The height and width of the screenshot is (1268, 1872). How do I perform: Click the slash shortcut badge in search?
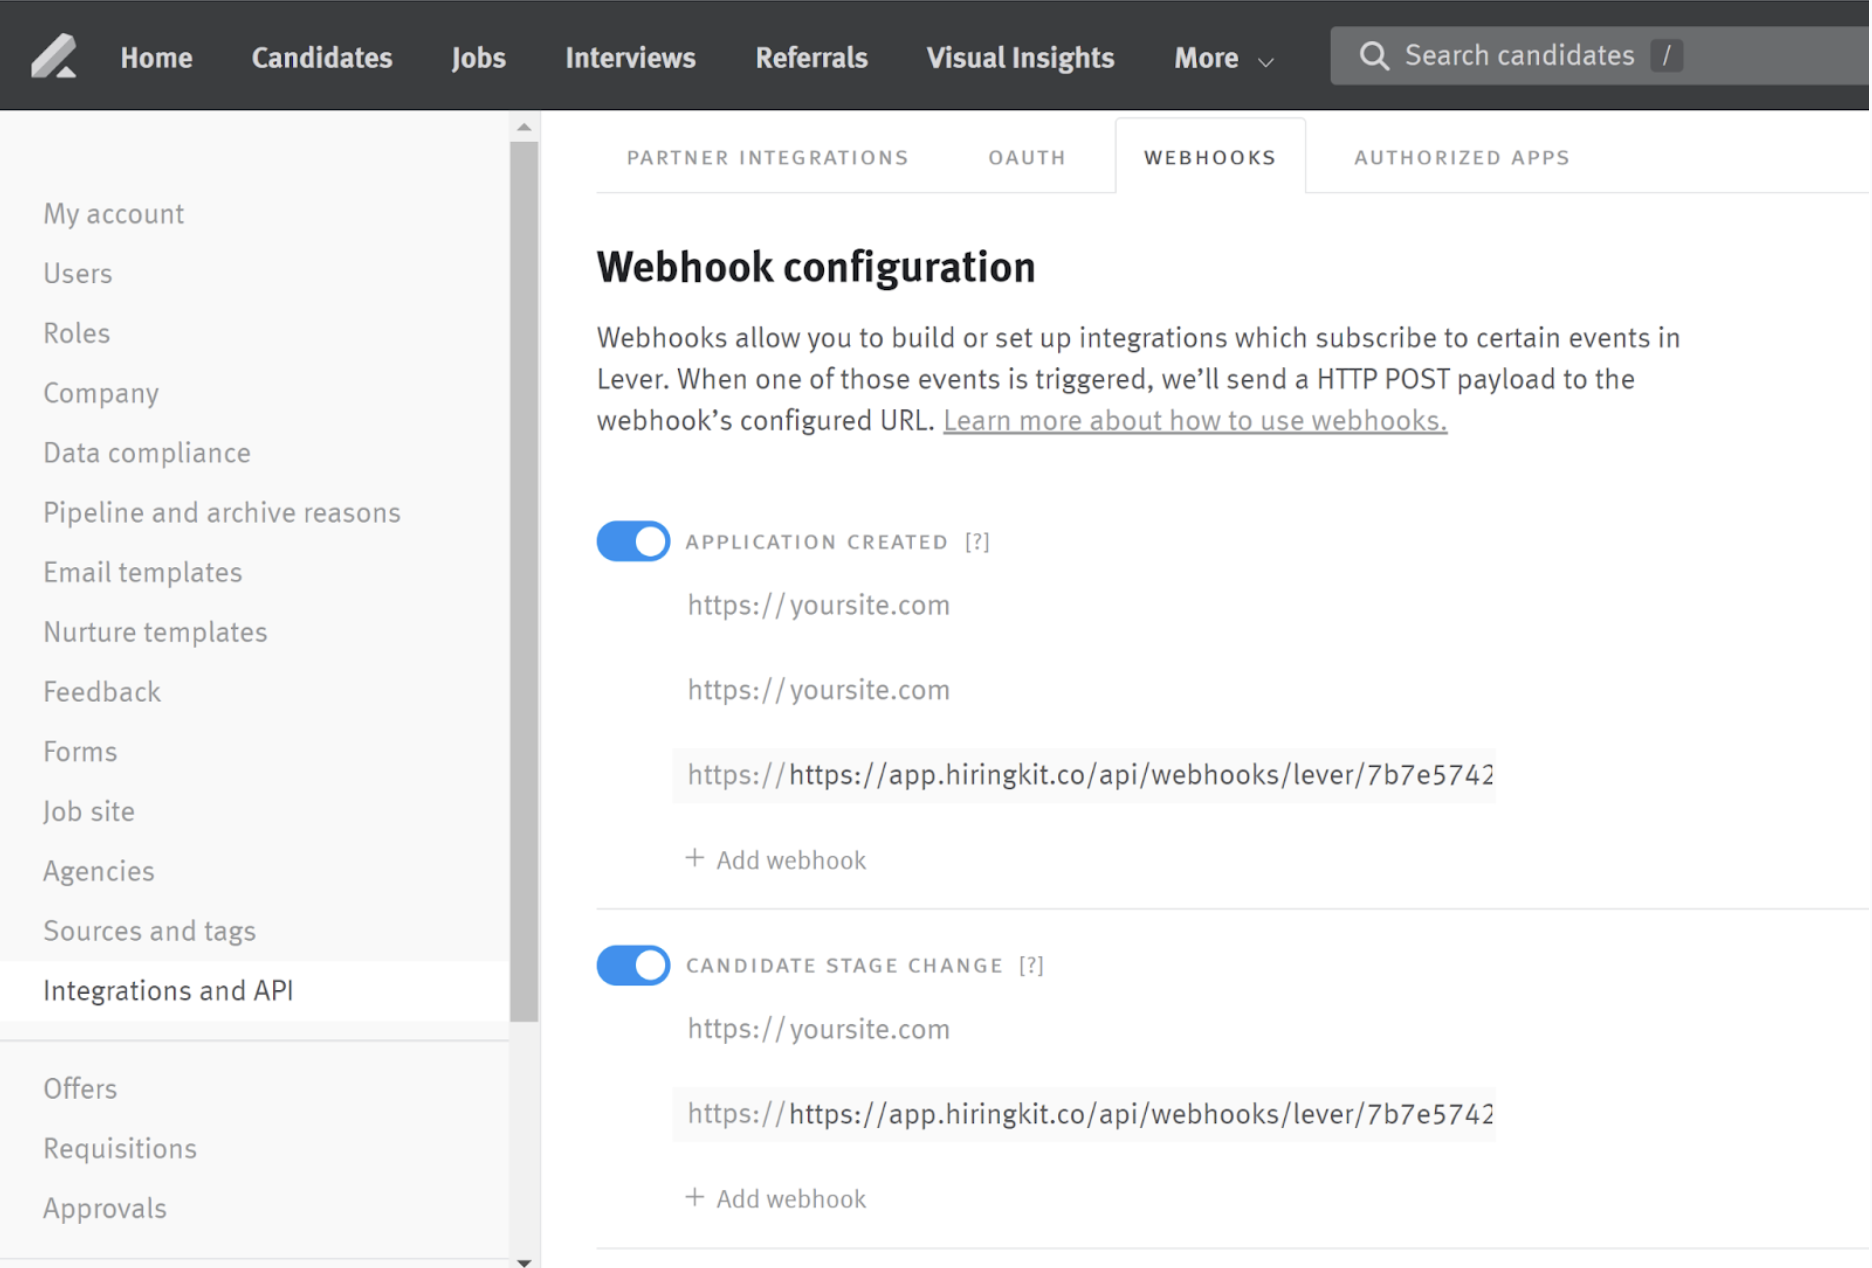click(1666, 56)
